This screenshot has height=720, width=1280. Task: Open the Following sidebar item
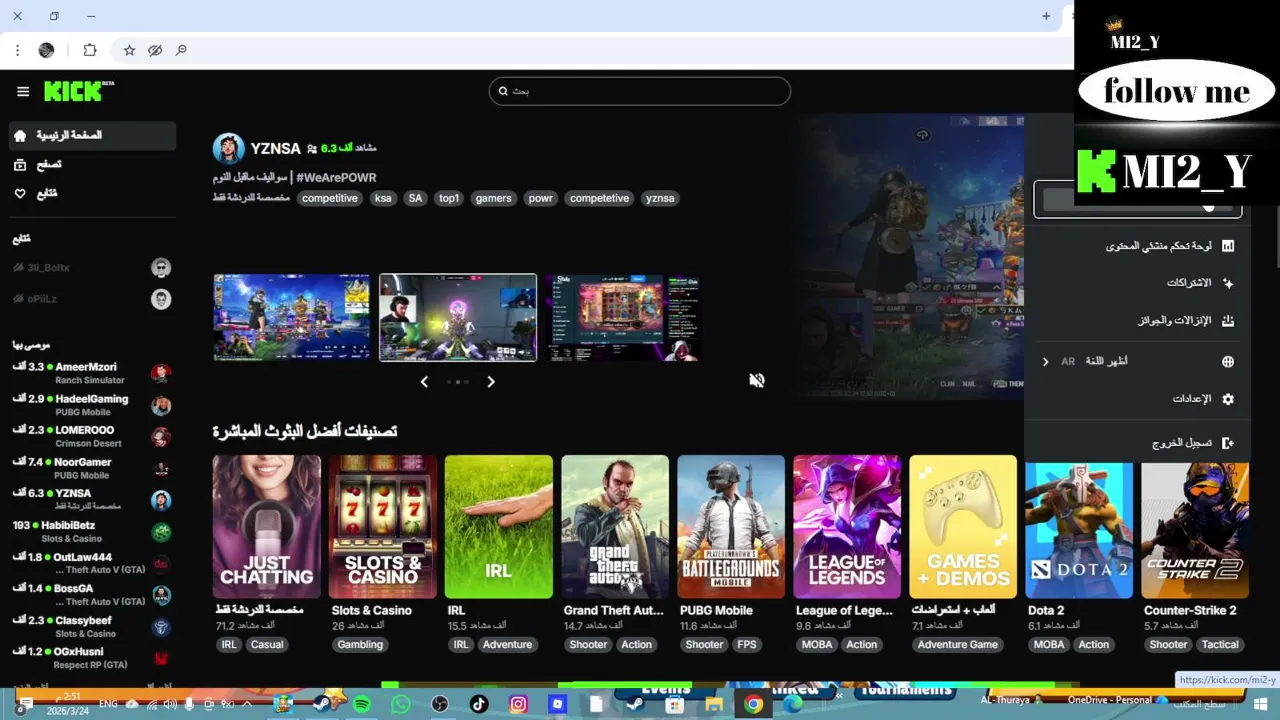92,193
